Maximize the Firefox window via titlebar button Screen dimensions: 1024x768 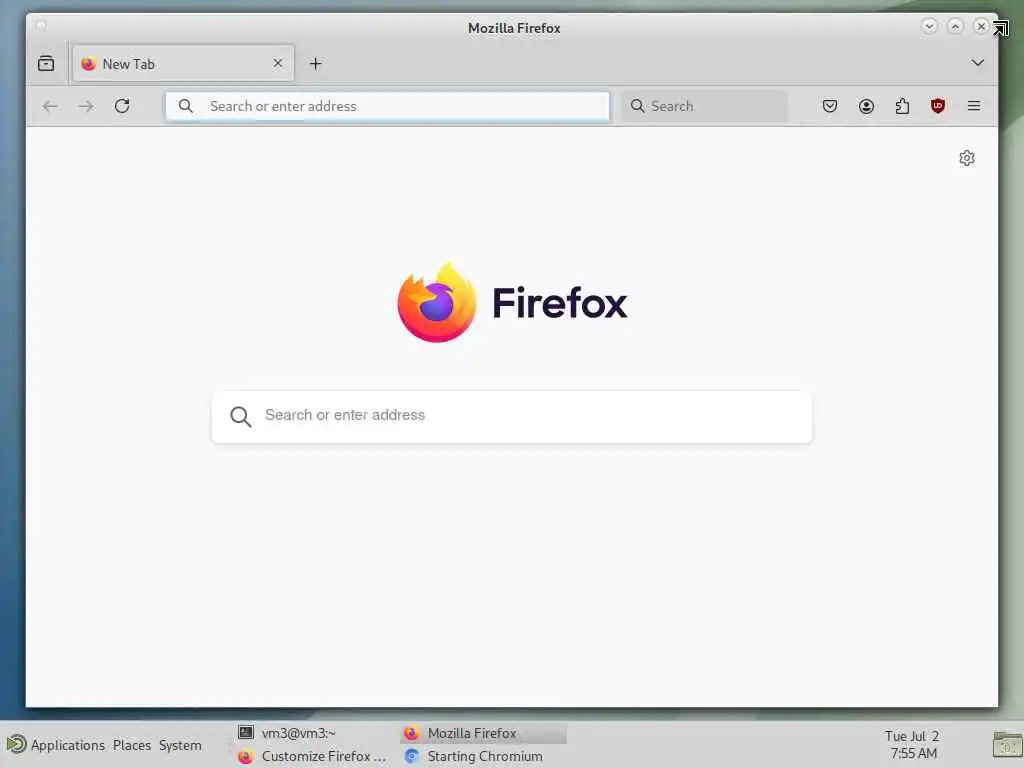(x=955, y=26)
